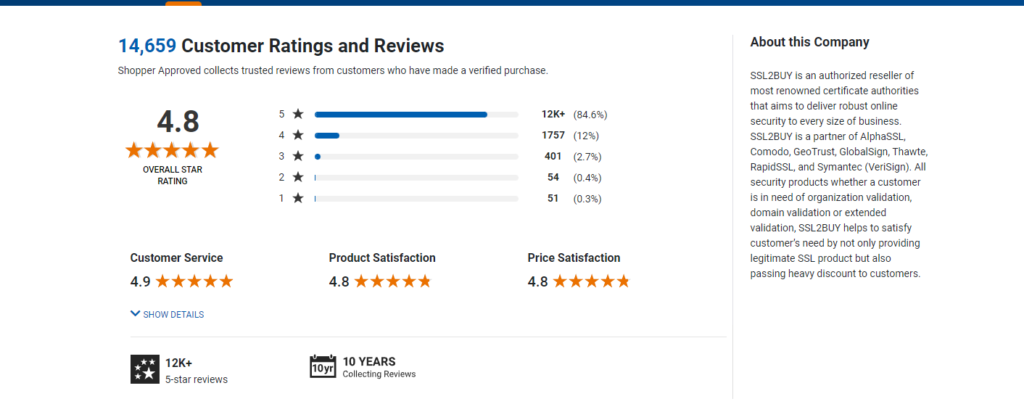Select the 4-star rating bar

tap(416, 135)
